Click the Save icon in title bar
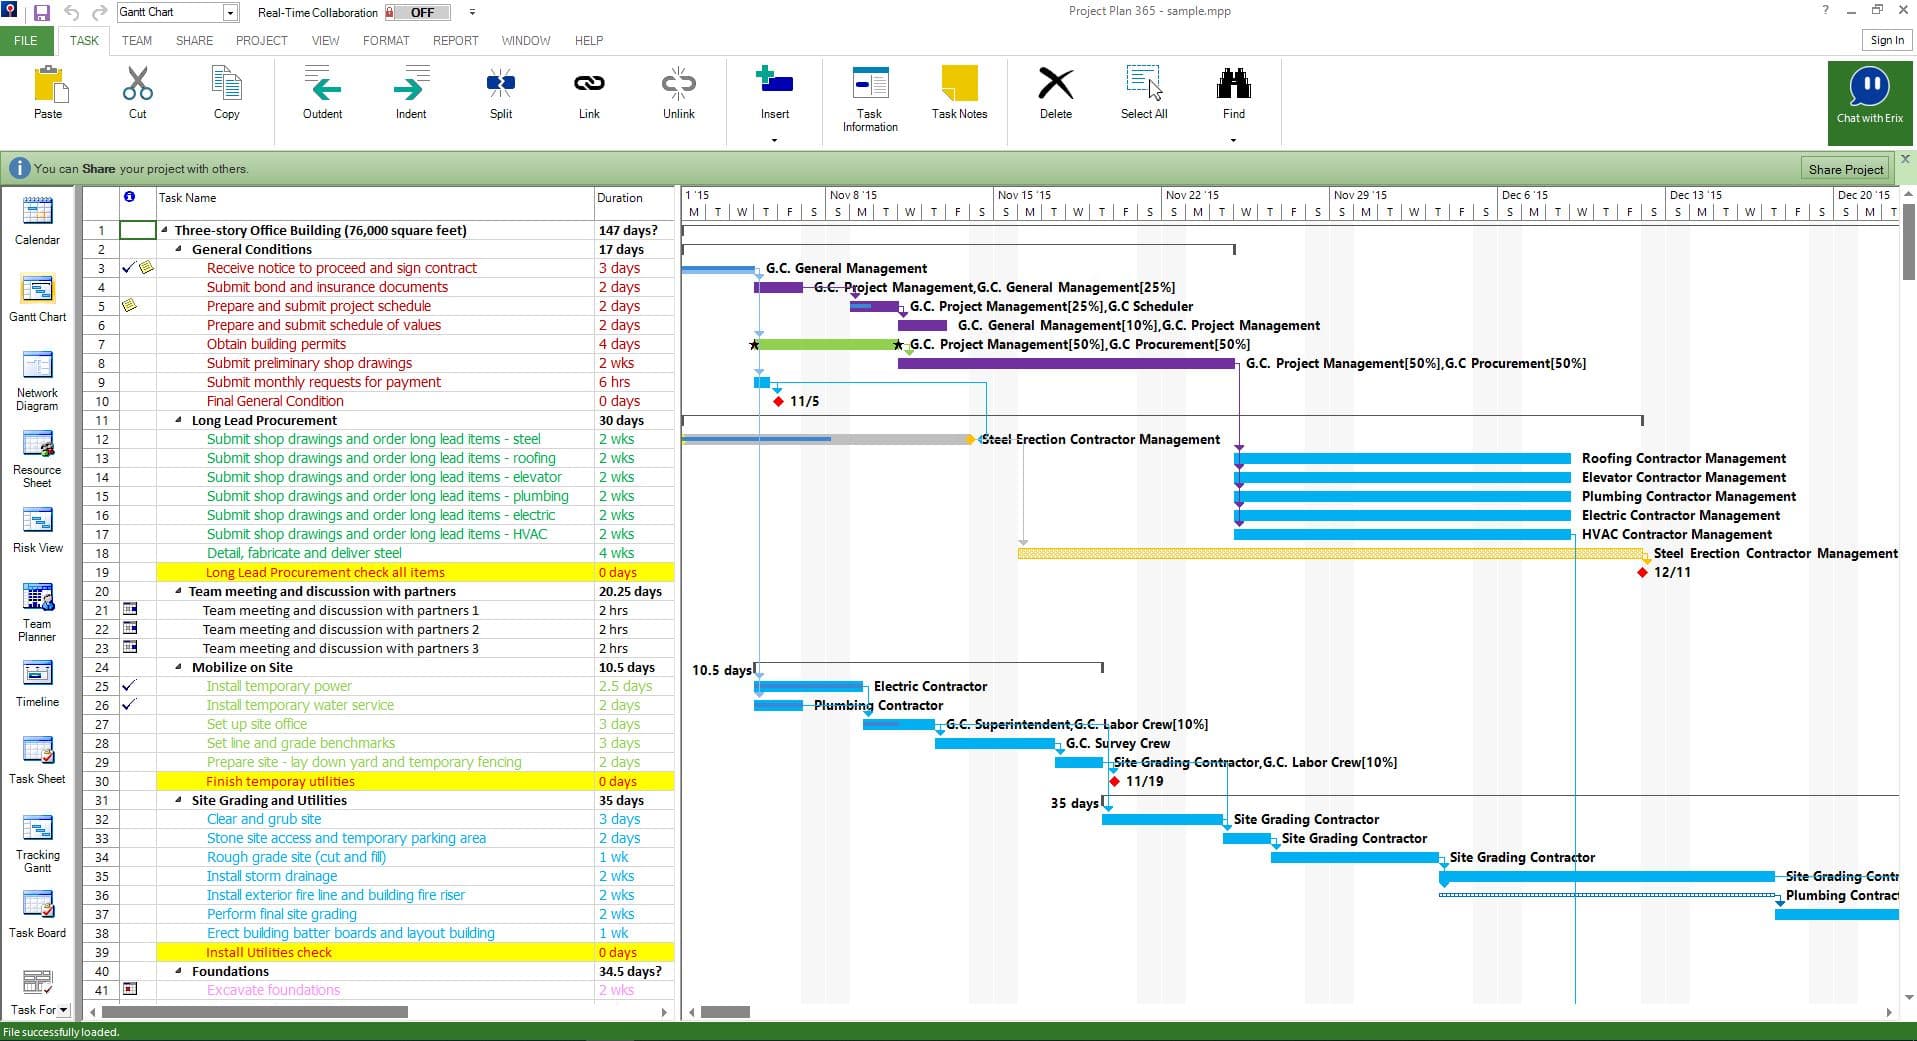The width and height of the screenshot is (1917, 1041). 42,13
